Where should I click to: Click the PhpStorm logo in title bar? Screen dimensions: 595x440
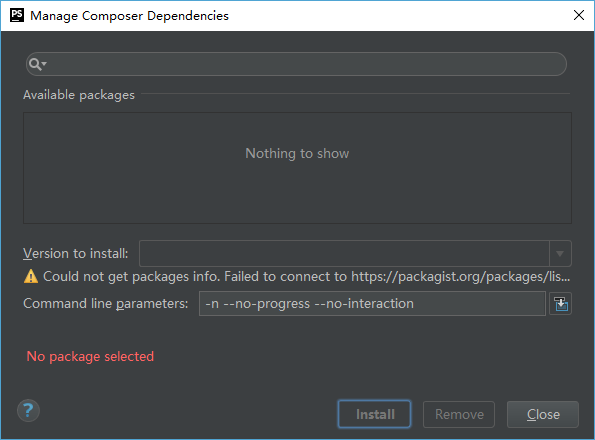click(x=17, y=16)
